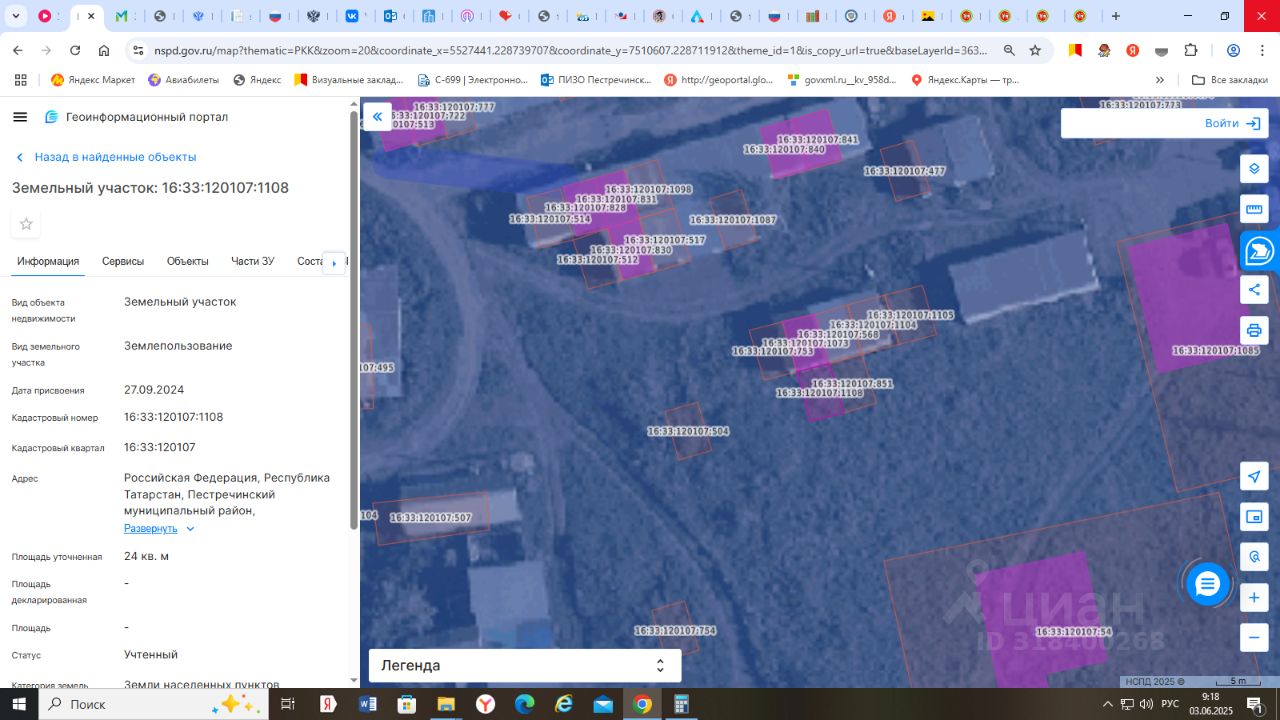
Task: Click the date value 27.09.2024
Action: pyautogui.click(x=154, y=390)
